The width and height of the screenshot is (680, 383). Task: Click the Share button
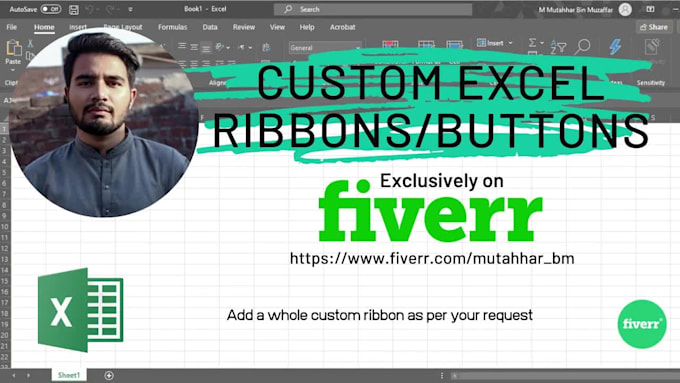tap(654, 27)
